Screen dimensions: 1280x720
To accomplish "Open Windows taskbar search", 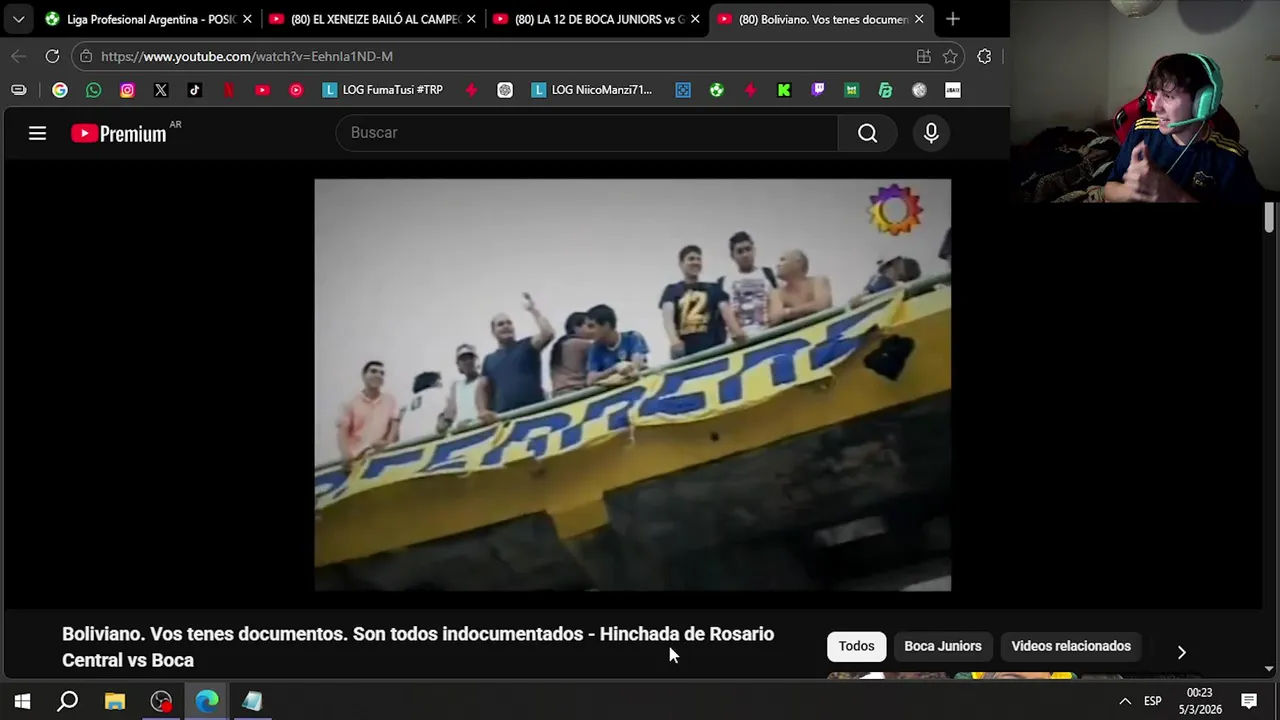I will (x=68, y=701).
